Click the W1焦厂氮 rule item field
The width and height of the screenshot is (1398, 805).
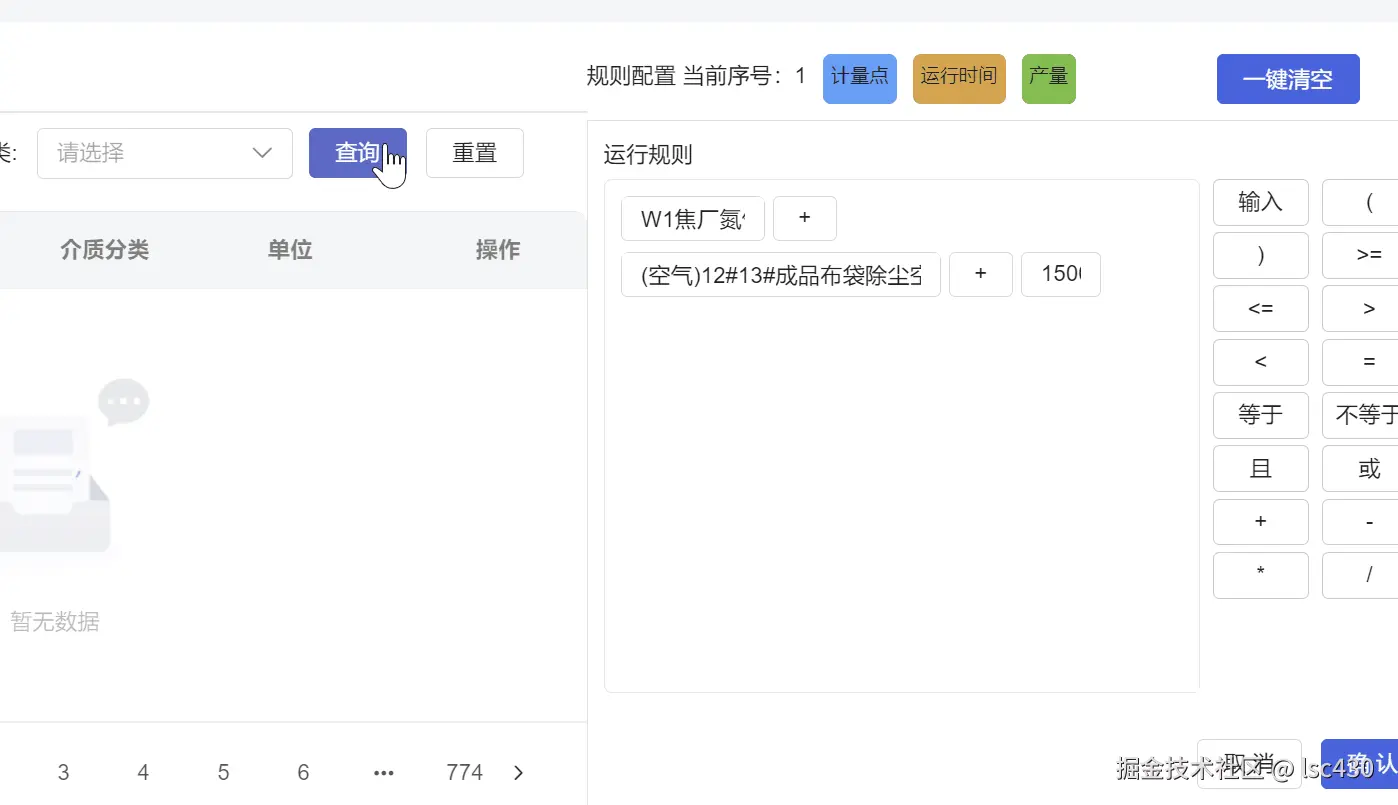click(x=693, y=219)
